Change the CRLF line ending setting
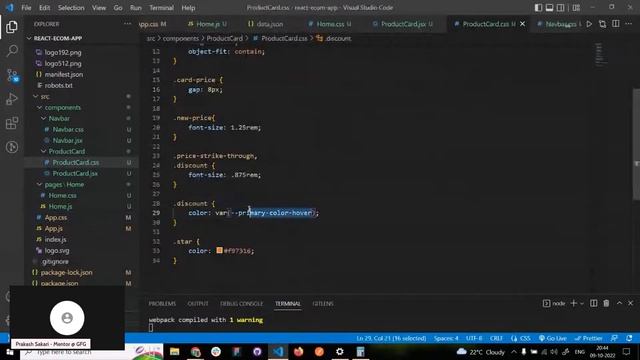Viewport: 640px width, 360px height. click(x=496, y=338)
